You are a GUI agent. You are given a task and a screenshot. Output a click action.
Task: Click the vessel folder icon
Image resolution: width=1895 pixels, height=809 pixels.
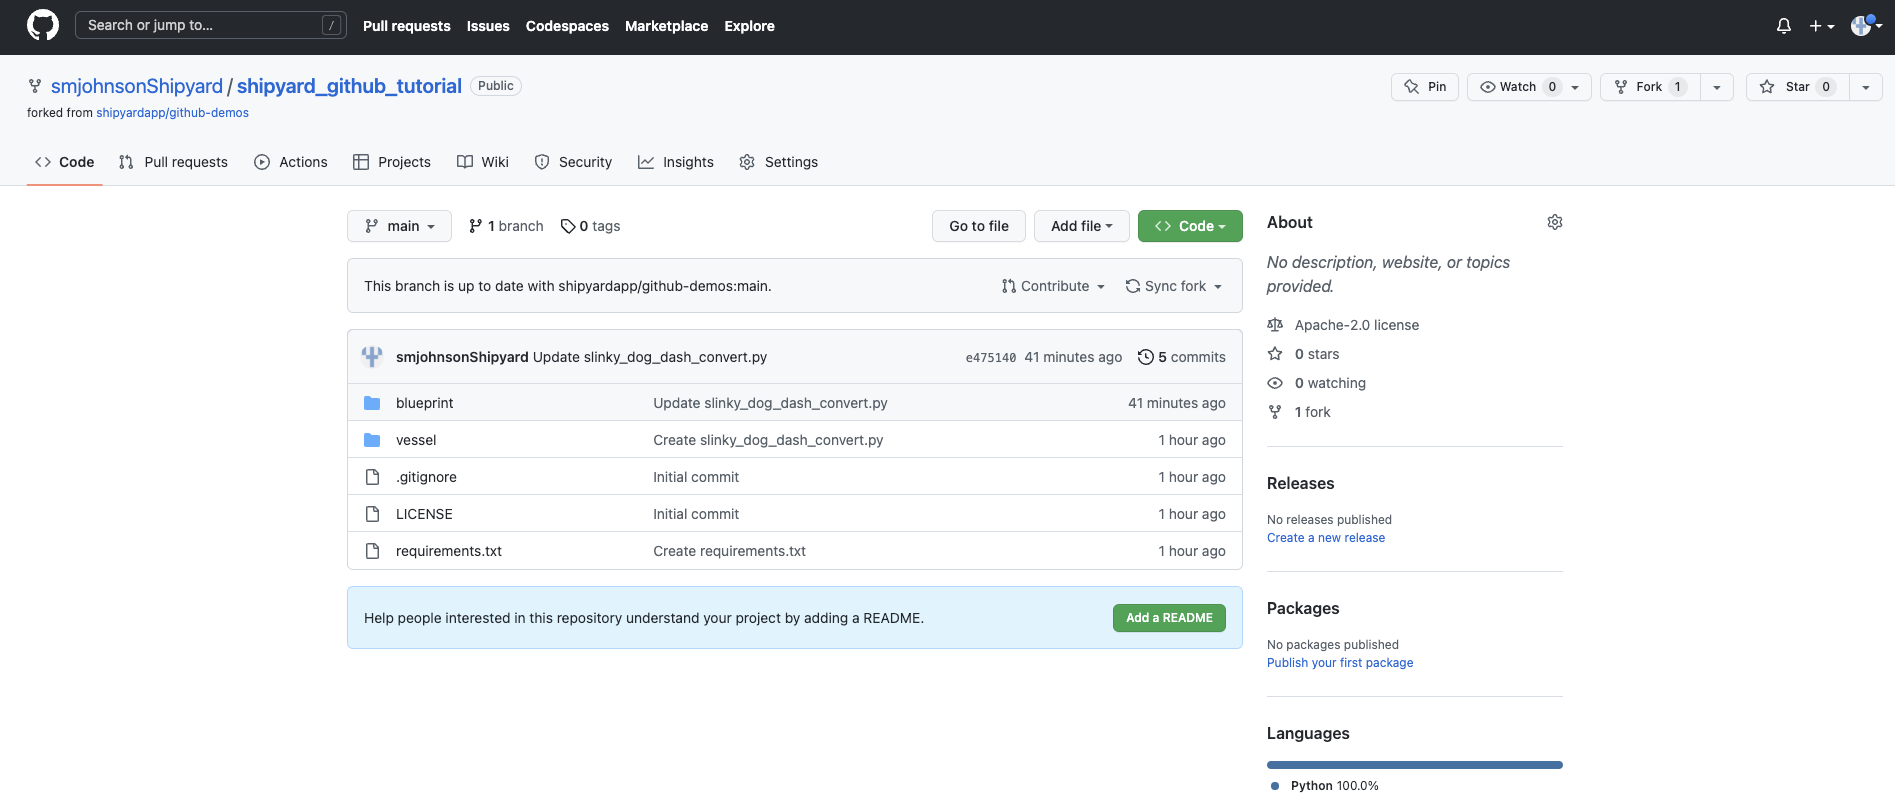click(372, 440)
